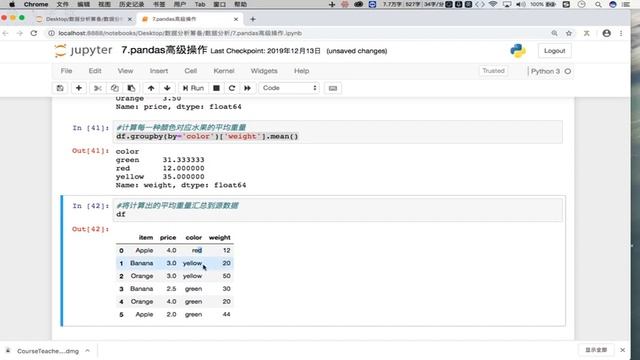
Task: Open the Chrome menu in the macOS menu bar
Action: click(x=36, y=4)
